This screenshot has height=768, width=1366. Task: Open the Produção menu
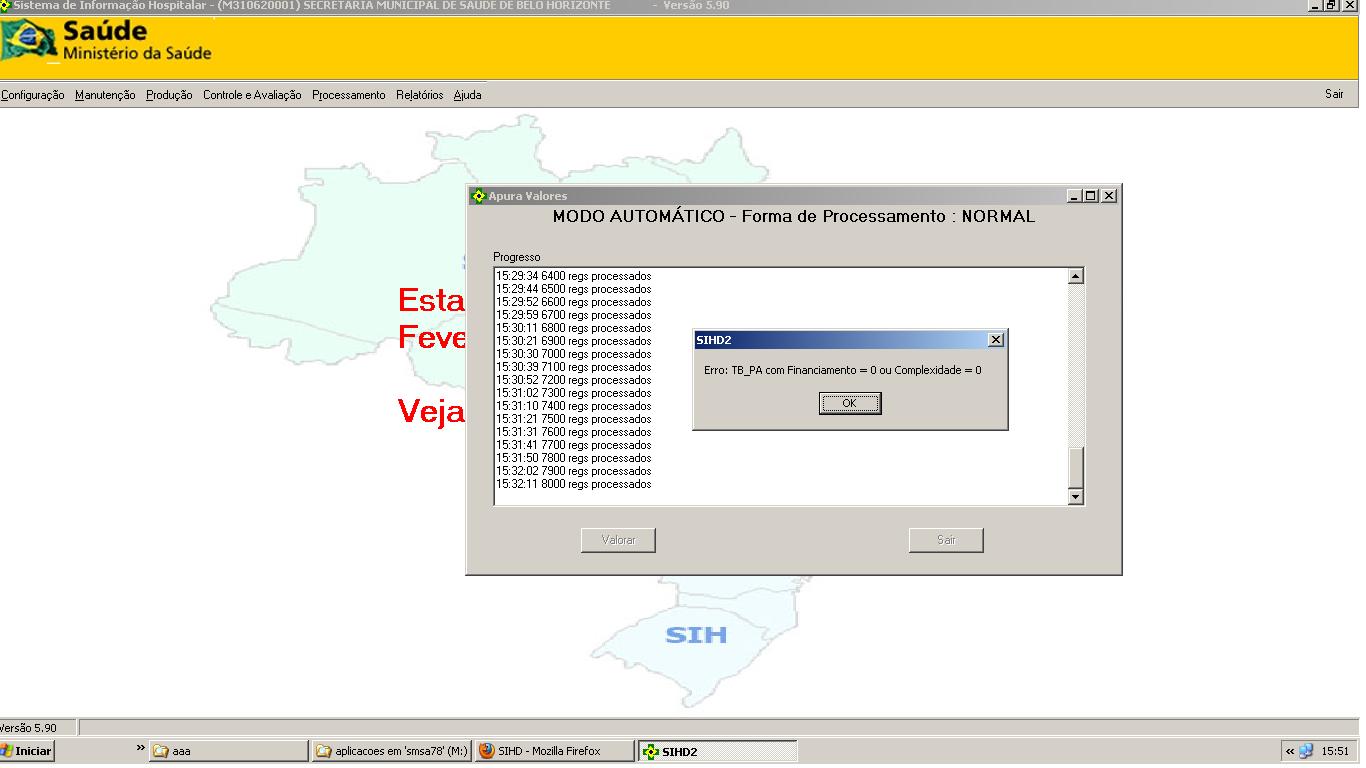[x=169, y=95]
